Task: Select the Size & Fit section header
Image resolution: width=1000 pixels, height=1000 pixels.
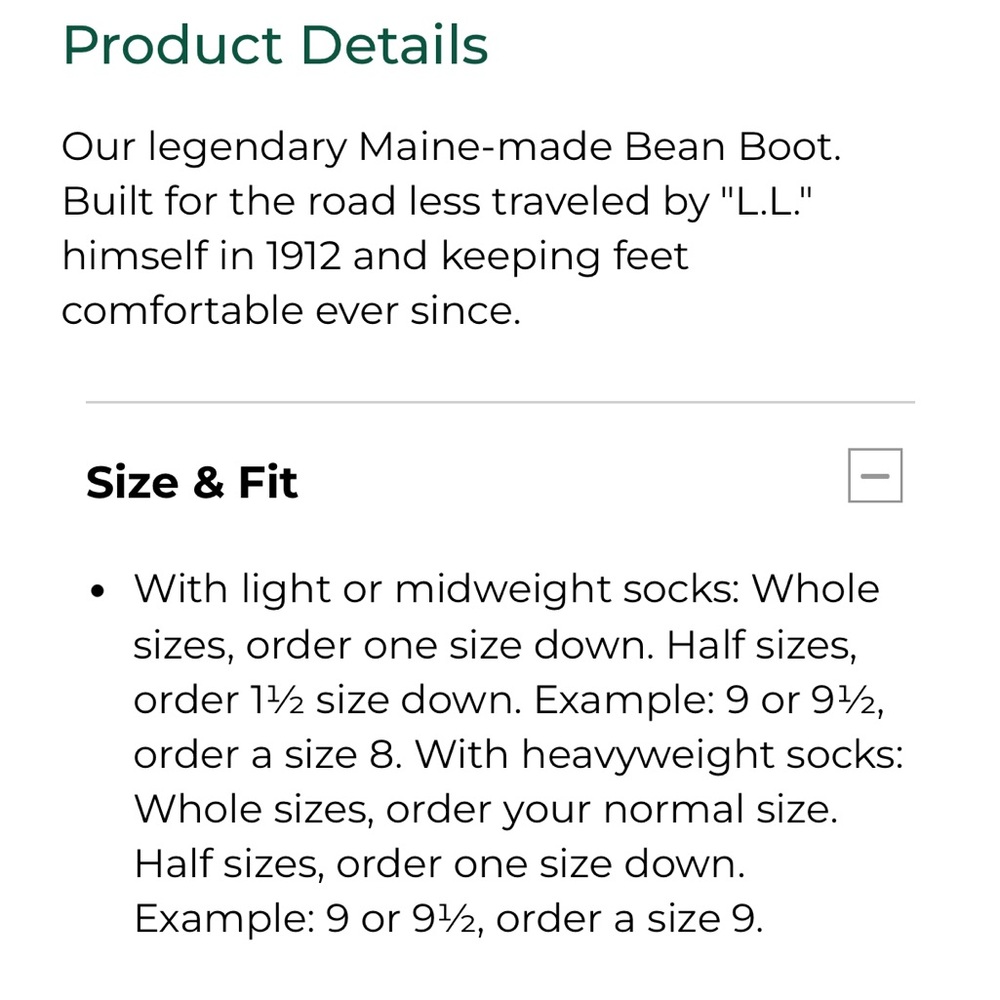Action: [x=192, y=482]
